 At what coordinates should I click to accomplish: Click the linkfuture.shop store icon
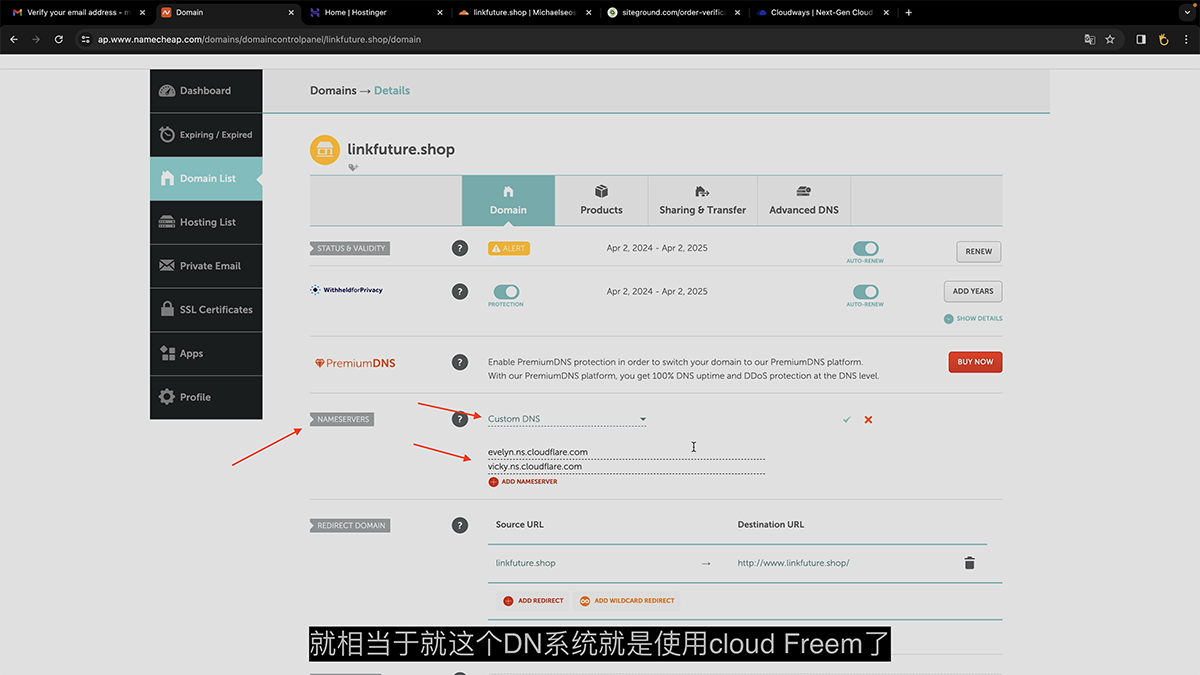[x=324, y=150]
